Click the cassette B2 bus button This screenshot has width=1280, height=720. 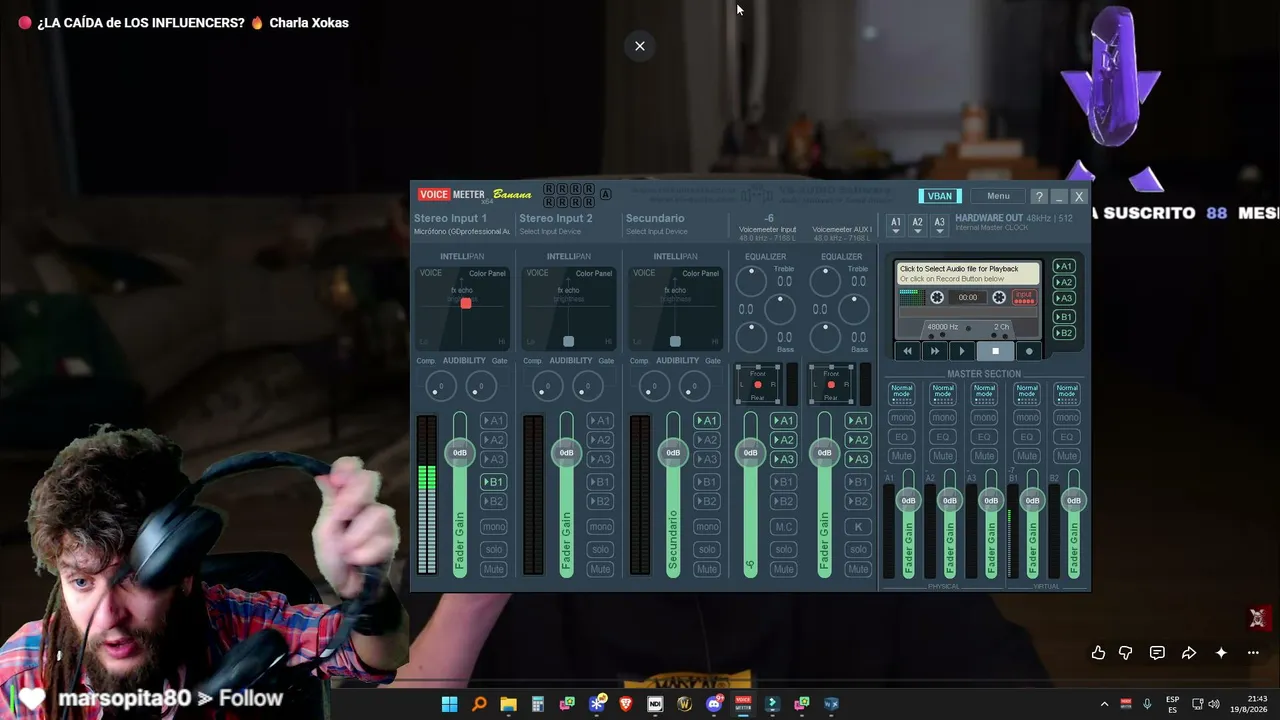[x=1064, y=333]
